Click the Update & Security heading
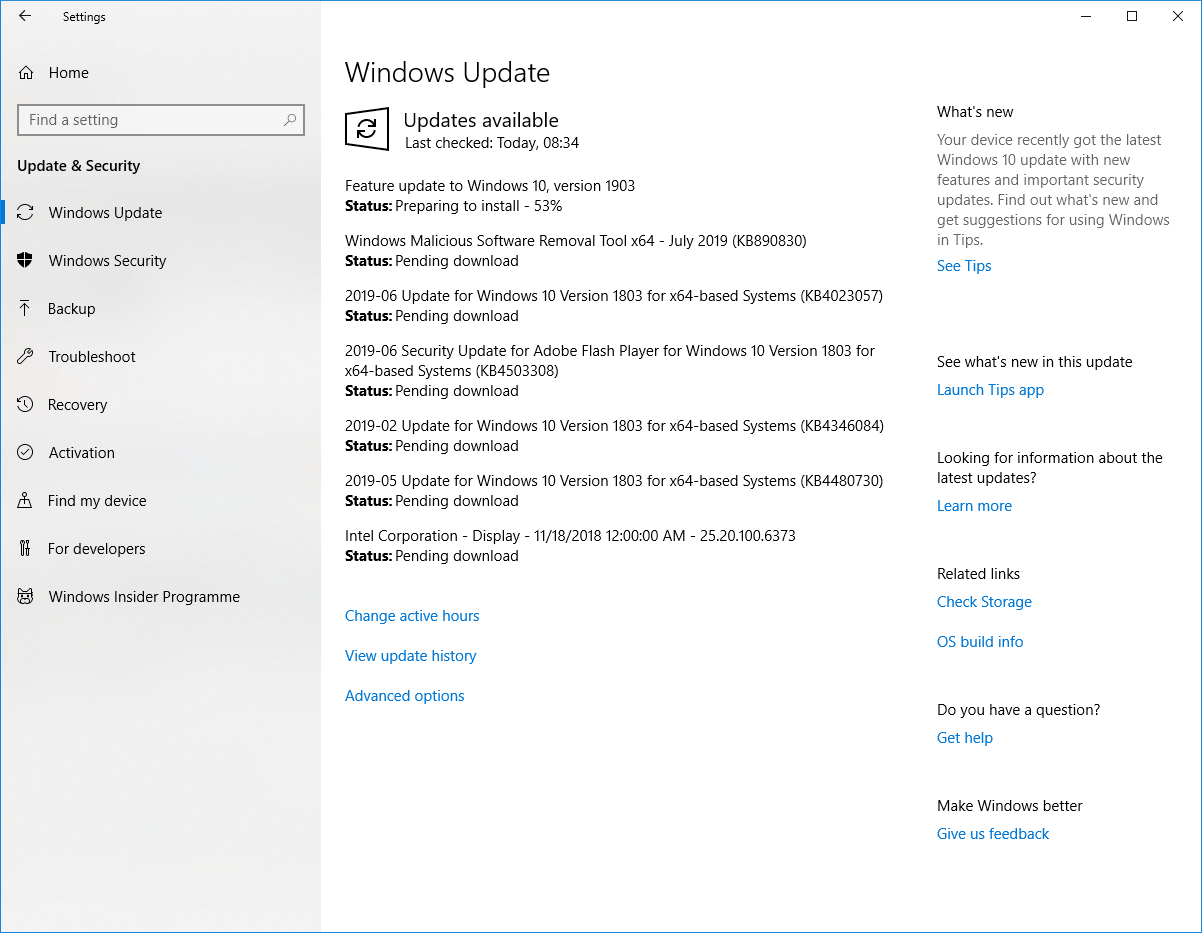Image resolution: width=1202 pixels, height=933 pixels. coord(79,166)
